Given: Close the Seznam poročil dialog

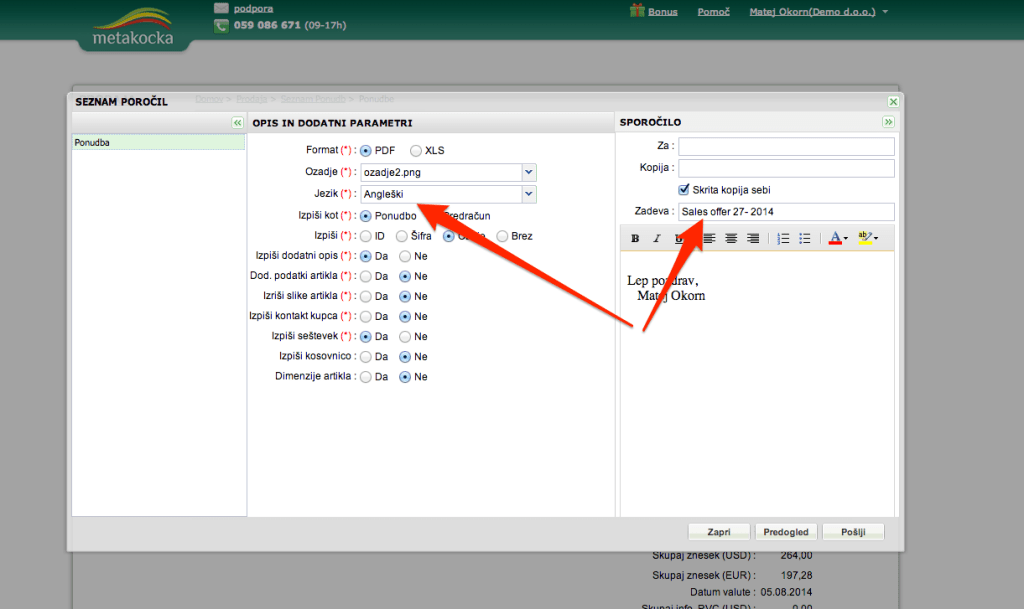Looking at the screenshot, I should point(893,102).
